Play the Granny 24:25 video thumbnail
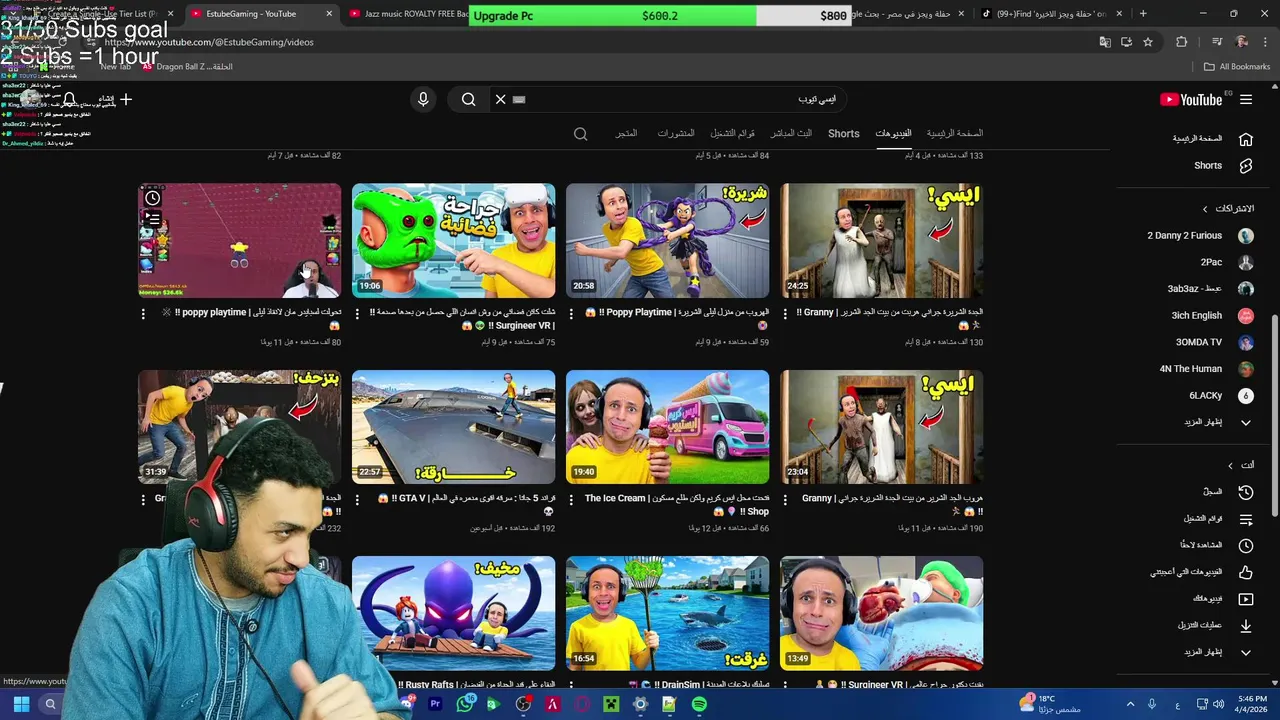The image size is (1280, 720). [881, 240]
